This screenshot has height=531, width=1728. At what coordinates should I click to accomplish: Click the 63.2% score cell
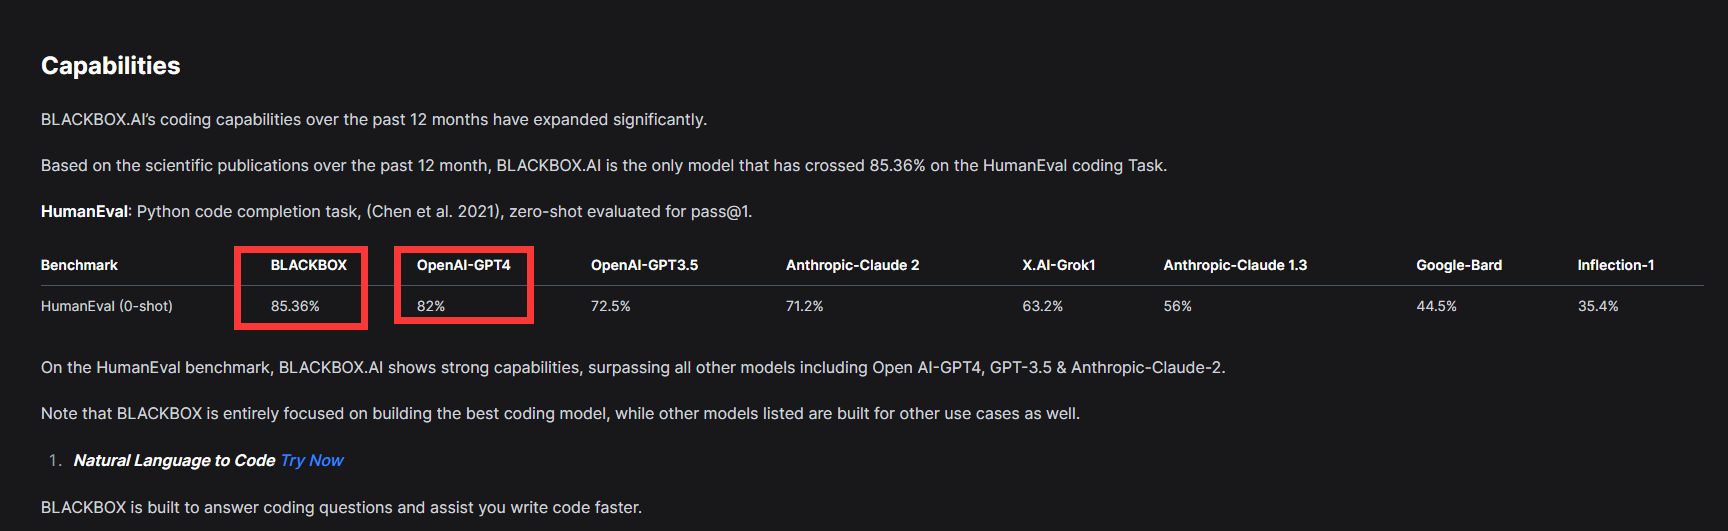point(1042,306)
